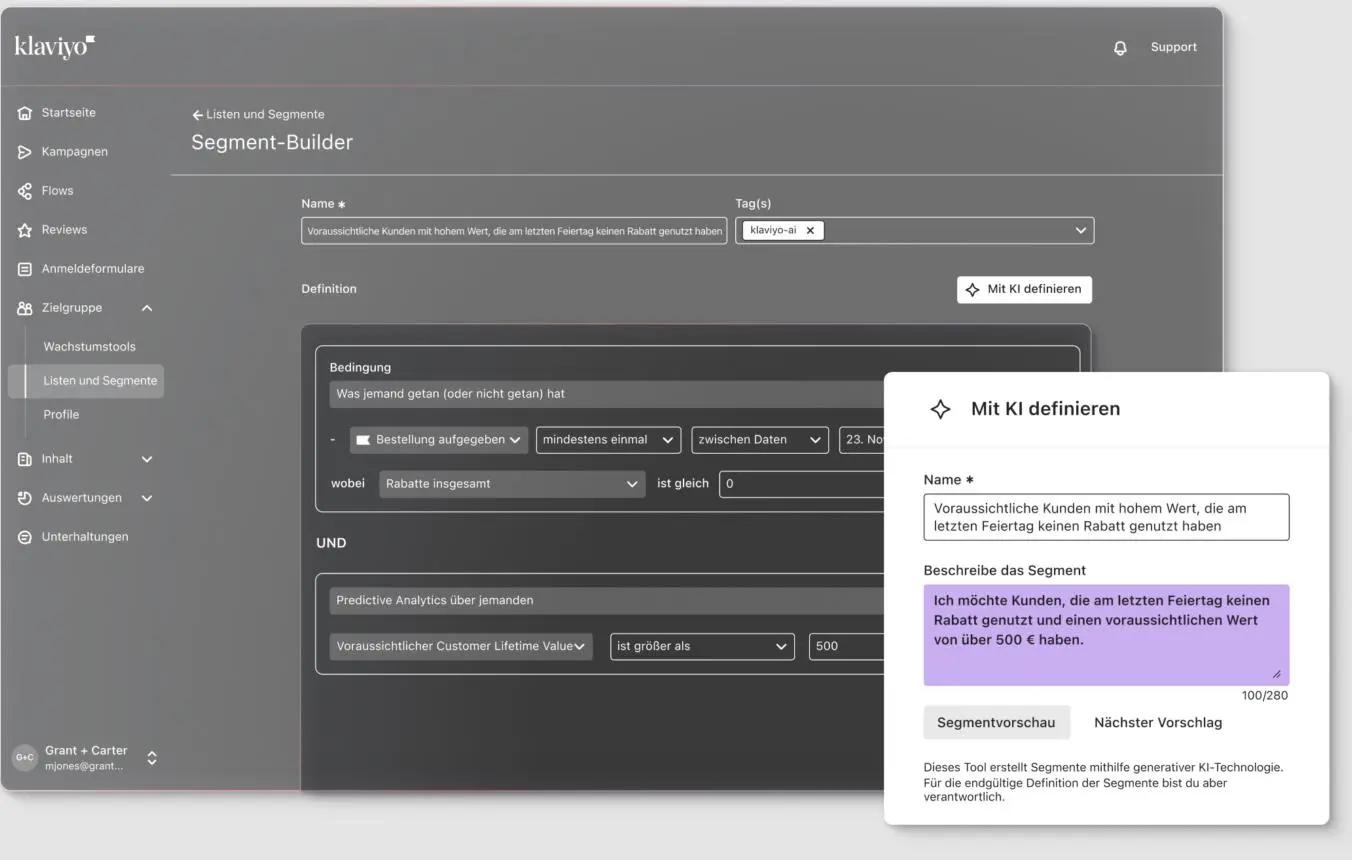The height and width of the screenshot is (860, 1352).
Task: Select Profile in the sidebar
Action: [x=61, y=413]
